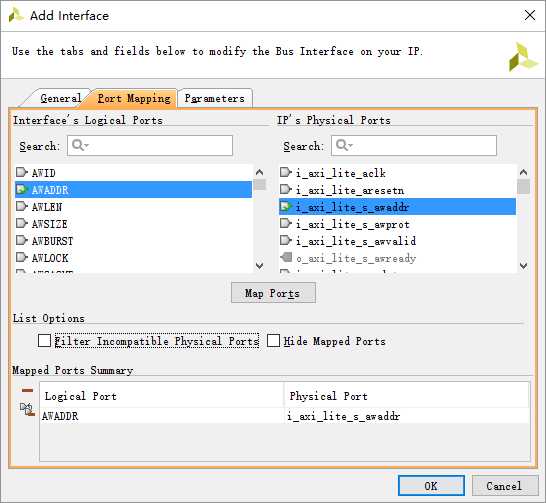Click the logical ports search magnifier icon
Screen dimensions: 546x503
point(79,145)
